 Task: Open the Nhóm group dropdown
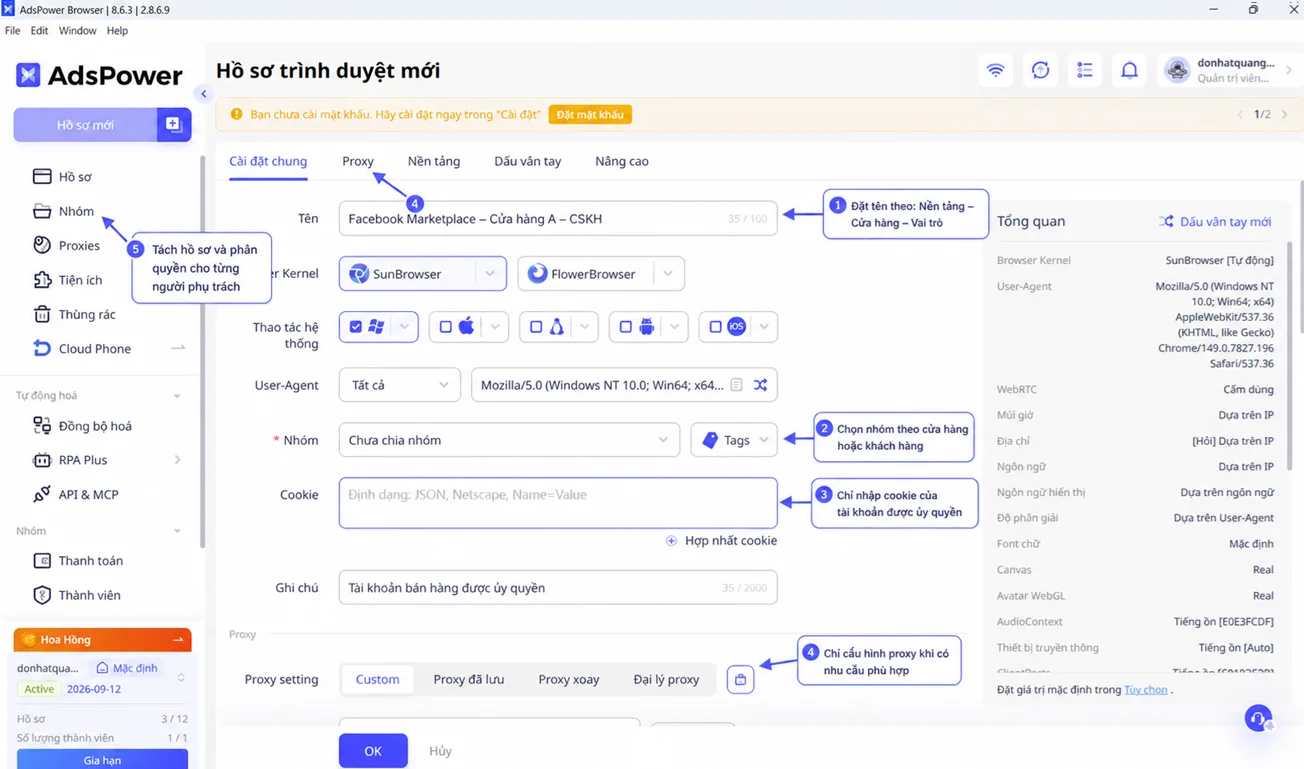[509, 440]
